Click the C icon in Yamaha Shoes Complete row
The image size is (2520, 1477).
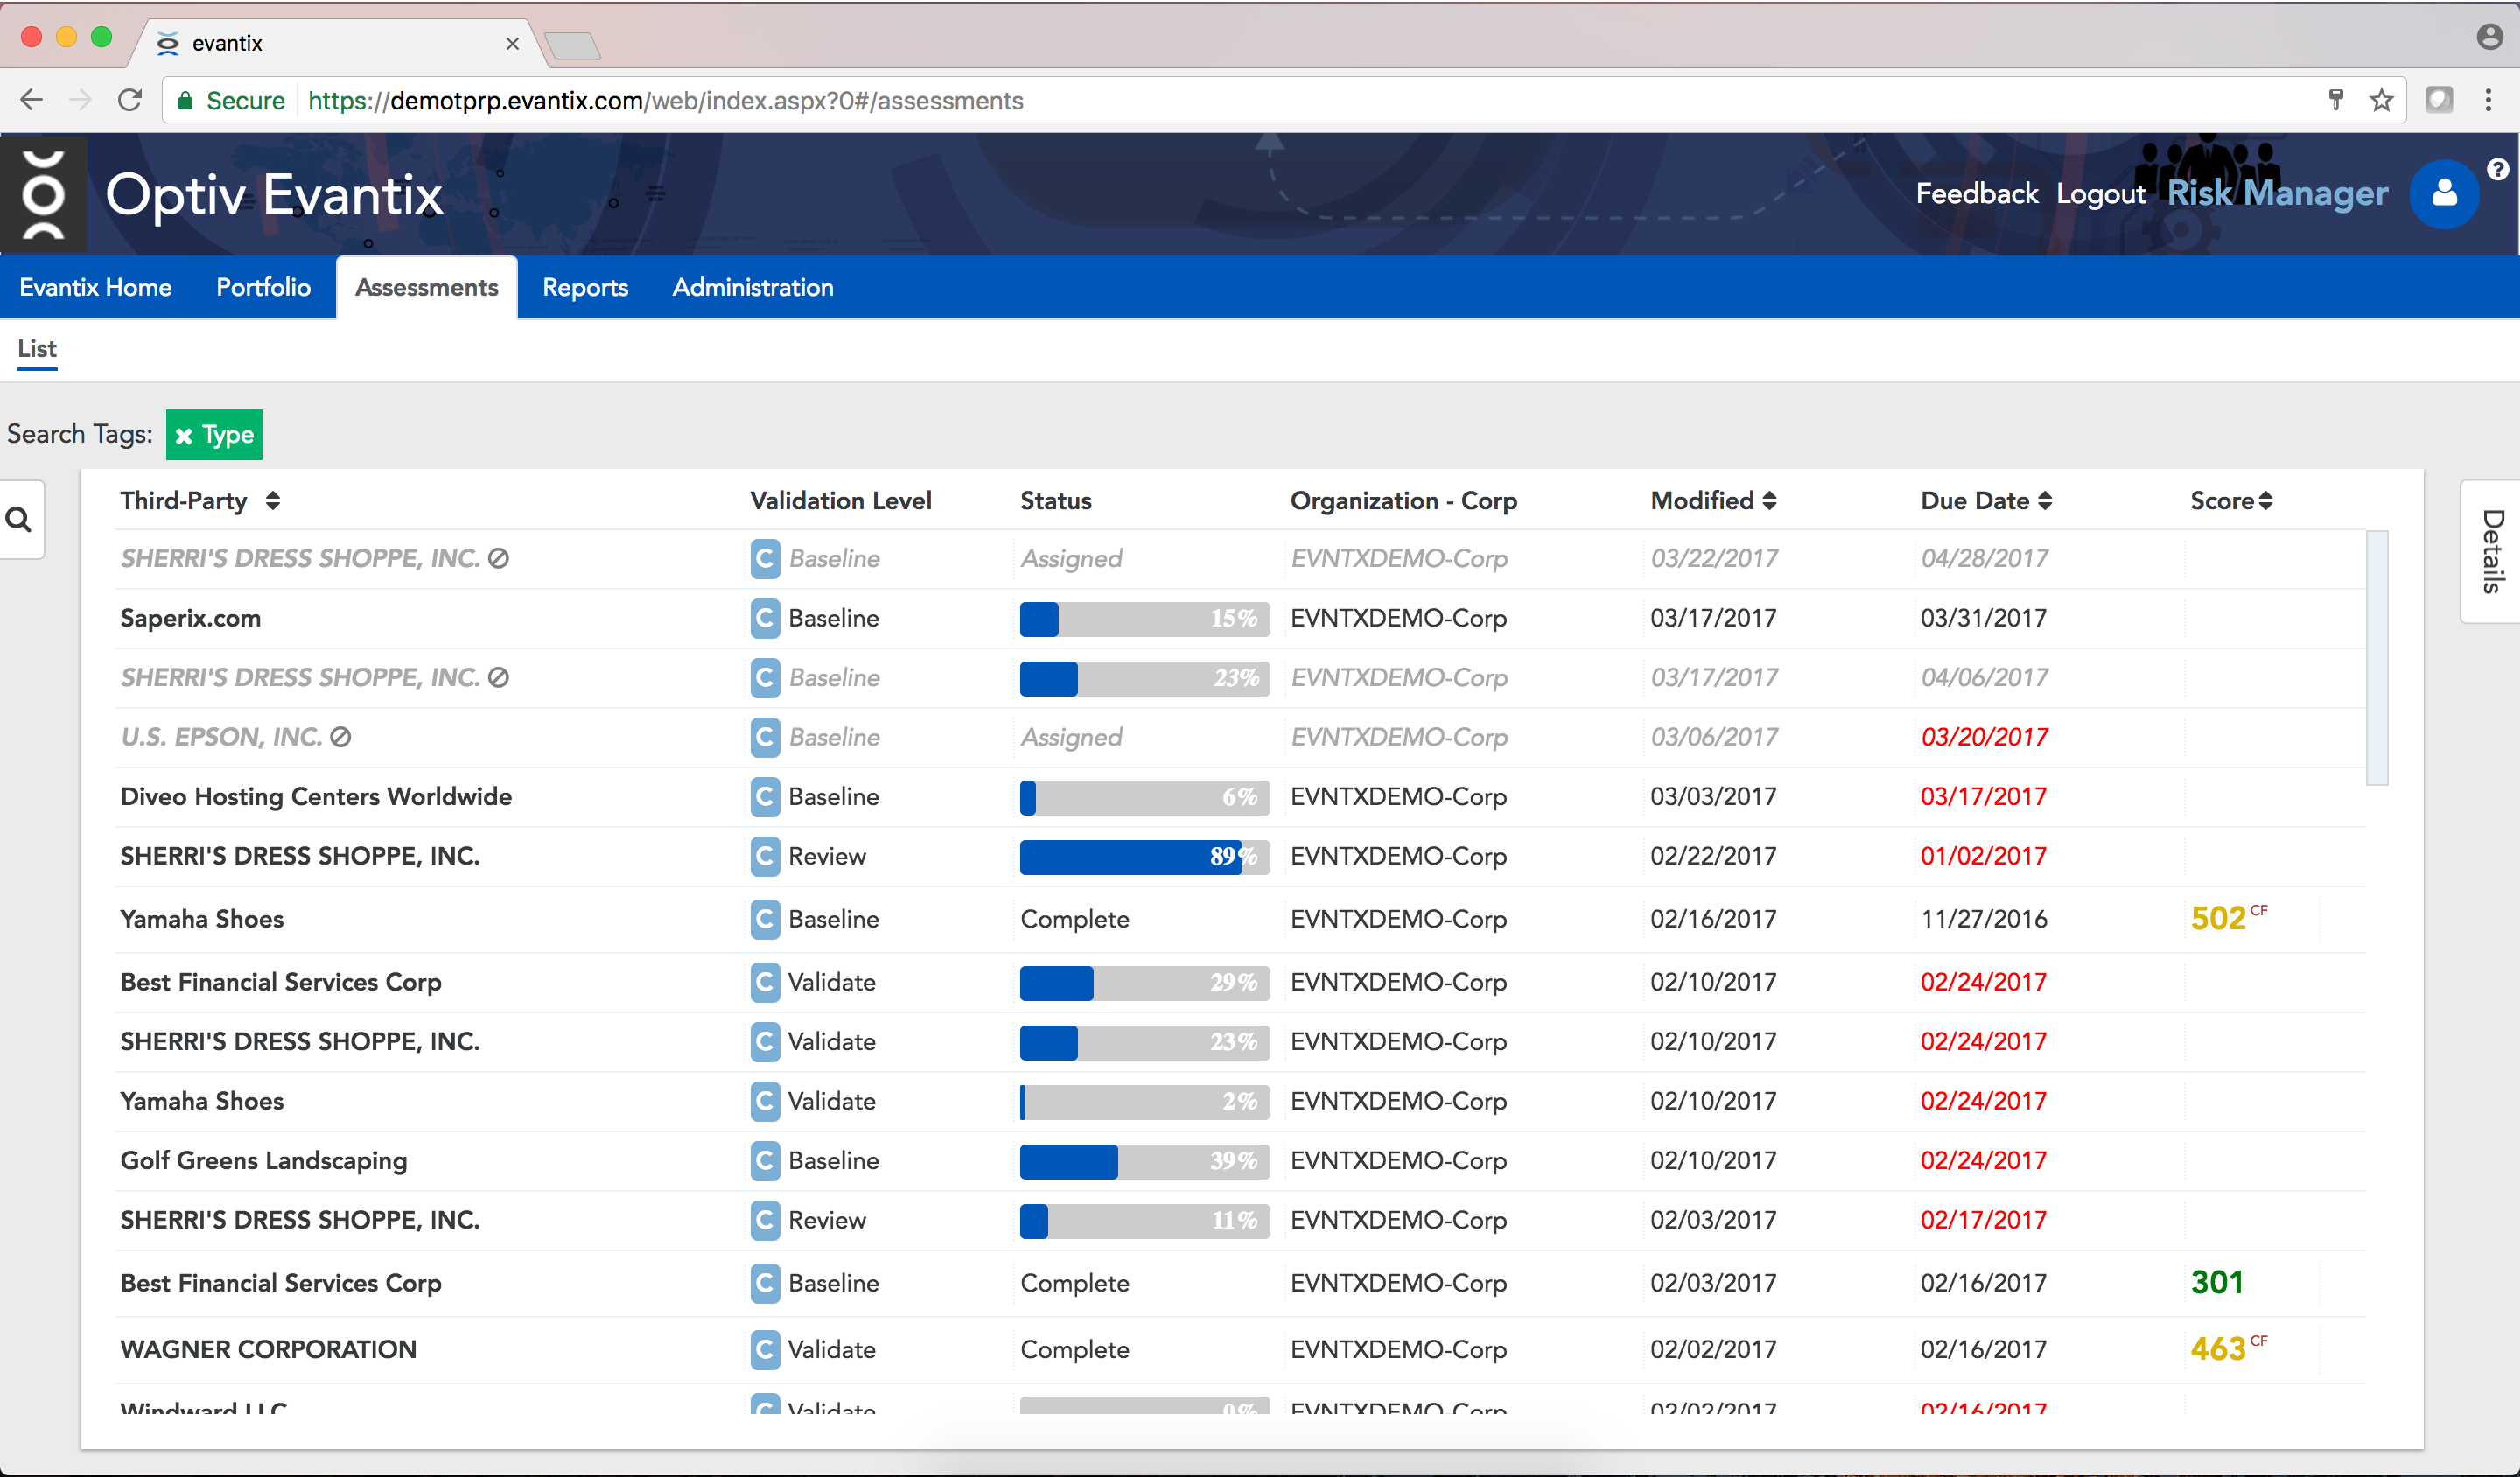coord(765,919)
